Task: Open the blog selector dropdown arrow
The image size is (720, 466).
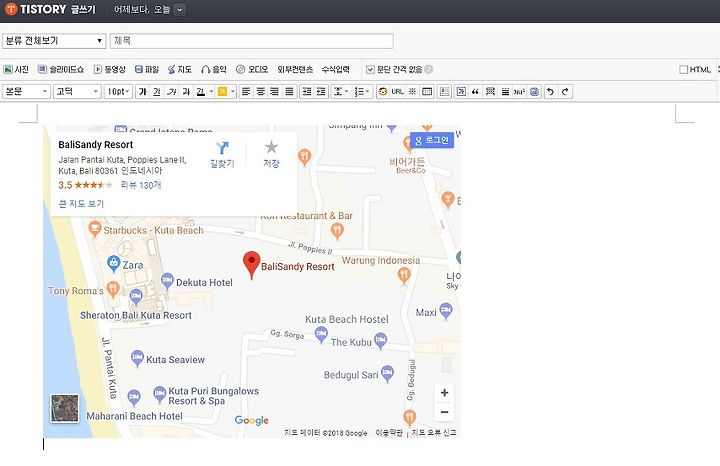Action: [180, 9]
